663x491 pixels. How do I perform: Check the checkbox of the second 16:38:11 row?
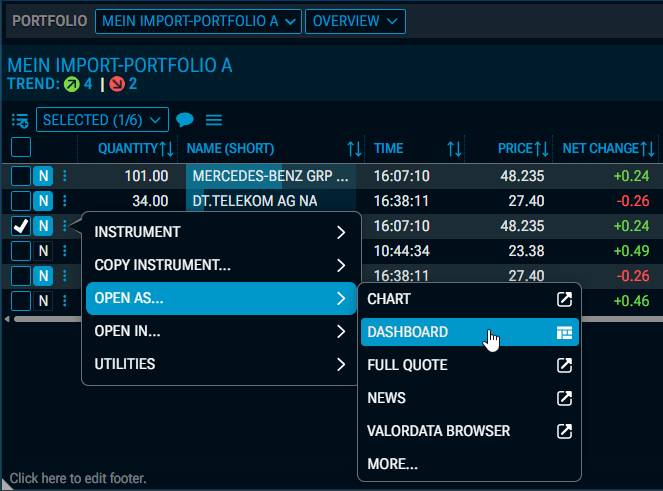[21, 276]
